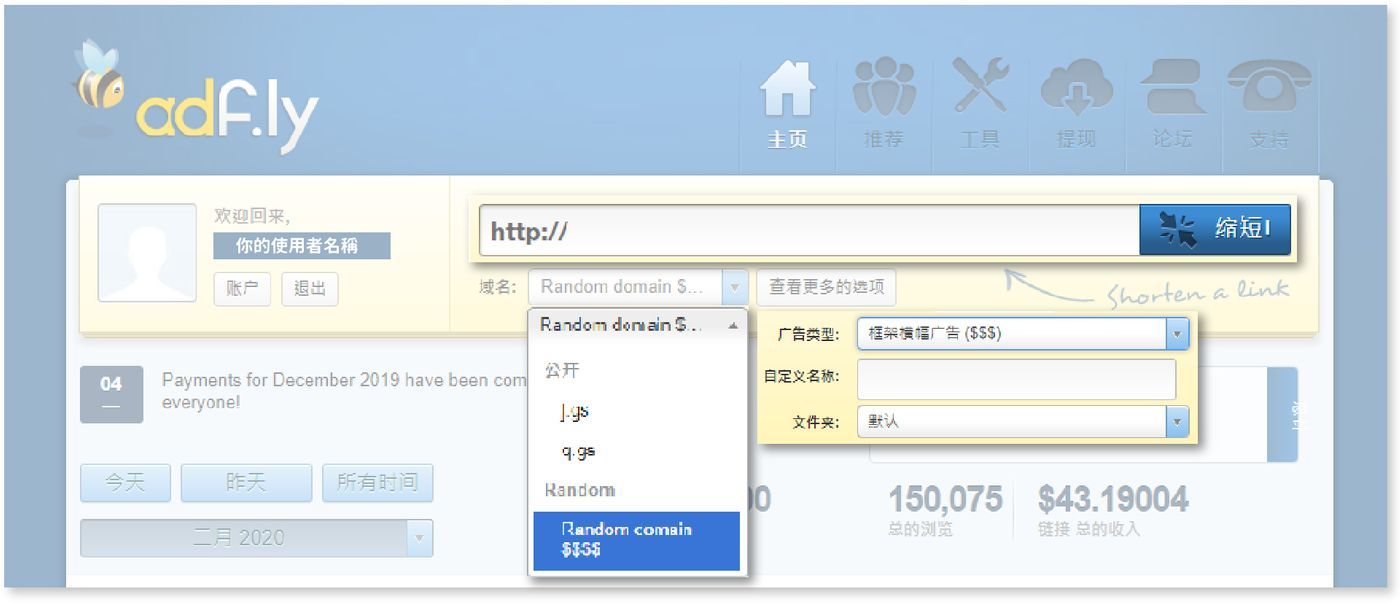
Task: Select the highlighted Random domain $$$$ option
Action: click(x=637, y=540)
